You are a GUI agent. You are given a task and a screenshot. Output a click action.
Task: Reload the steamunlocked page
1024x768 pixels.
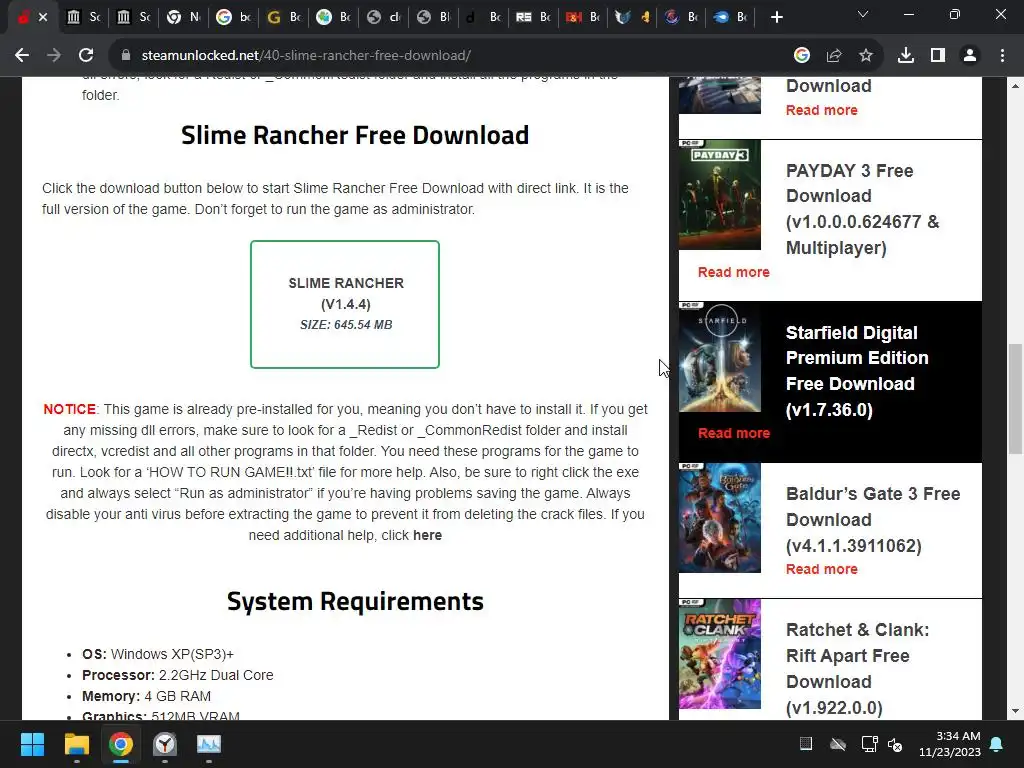tap(86, 56)
